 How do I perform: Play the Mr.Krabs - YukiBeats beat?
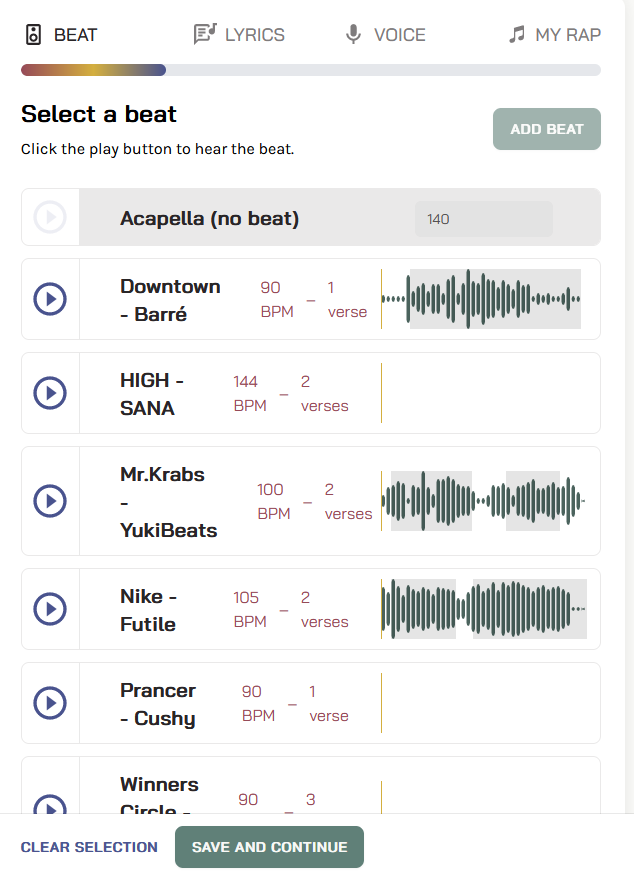50,501
